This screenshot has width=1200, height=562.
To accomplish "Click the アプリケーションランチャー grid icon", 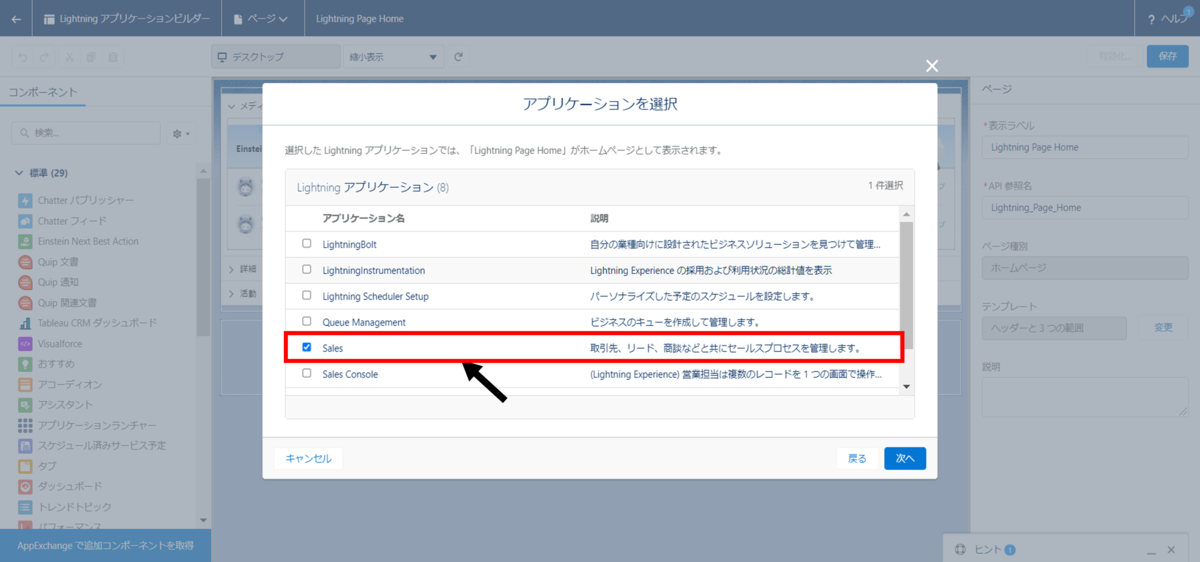I will tap(25, 425).
